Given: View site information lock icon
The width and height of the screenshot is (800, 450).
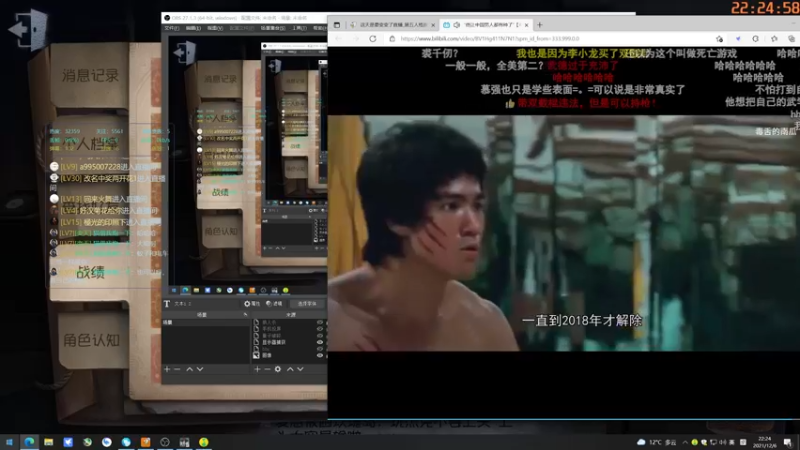Looking at the screenshot, I should [x=392, y=39].
